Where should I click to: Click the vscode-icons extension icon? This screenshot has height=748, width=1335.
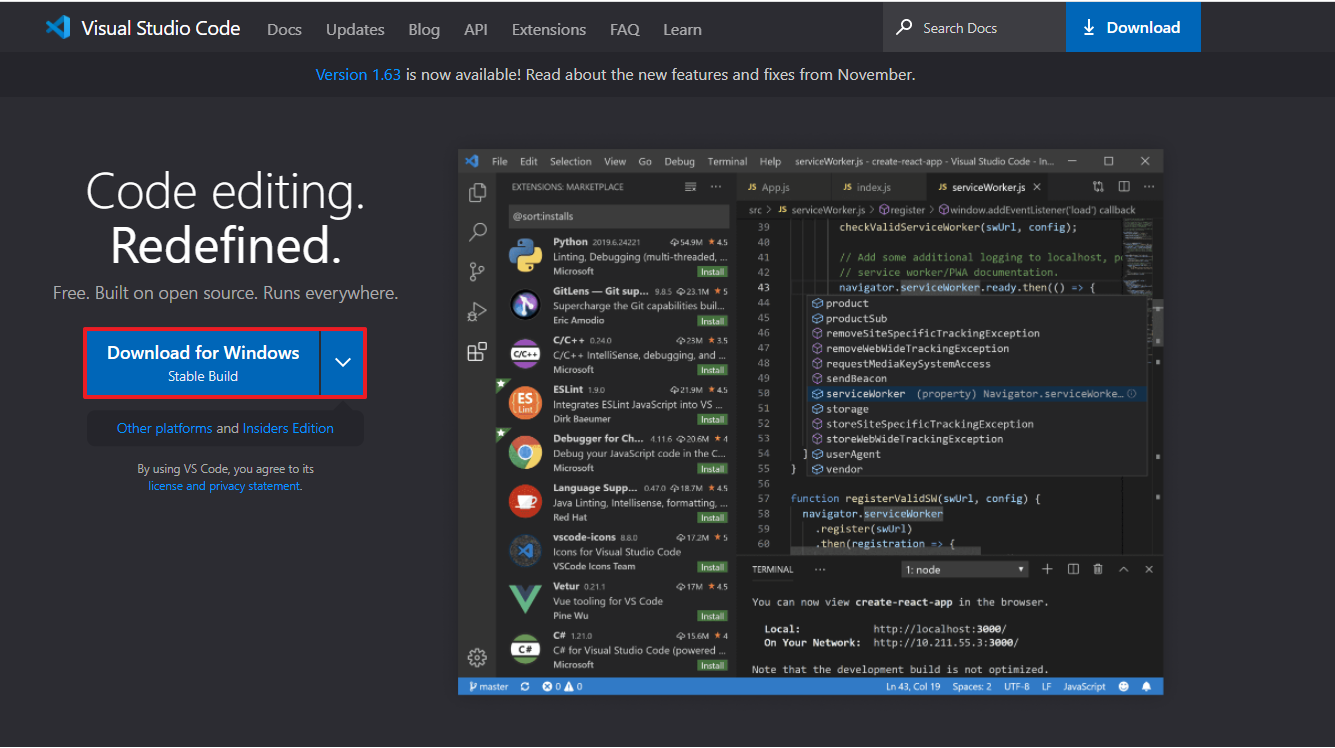[525, 551]
